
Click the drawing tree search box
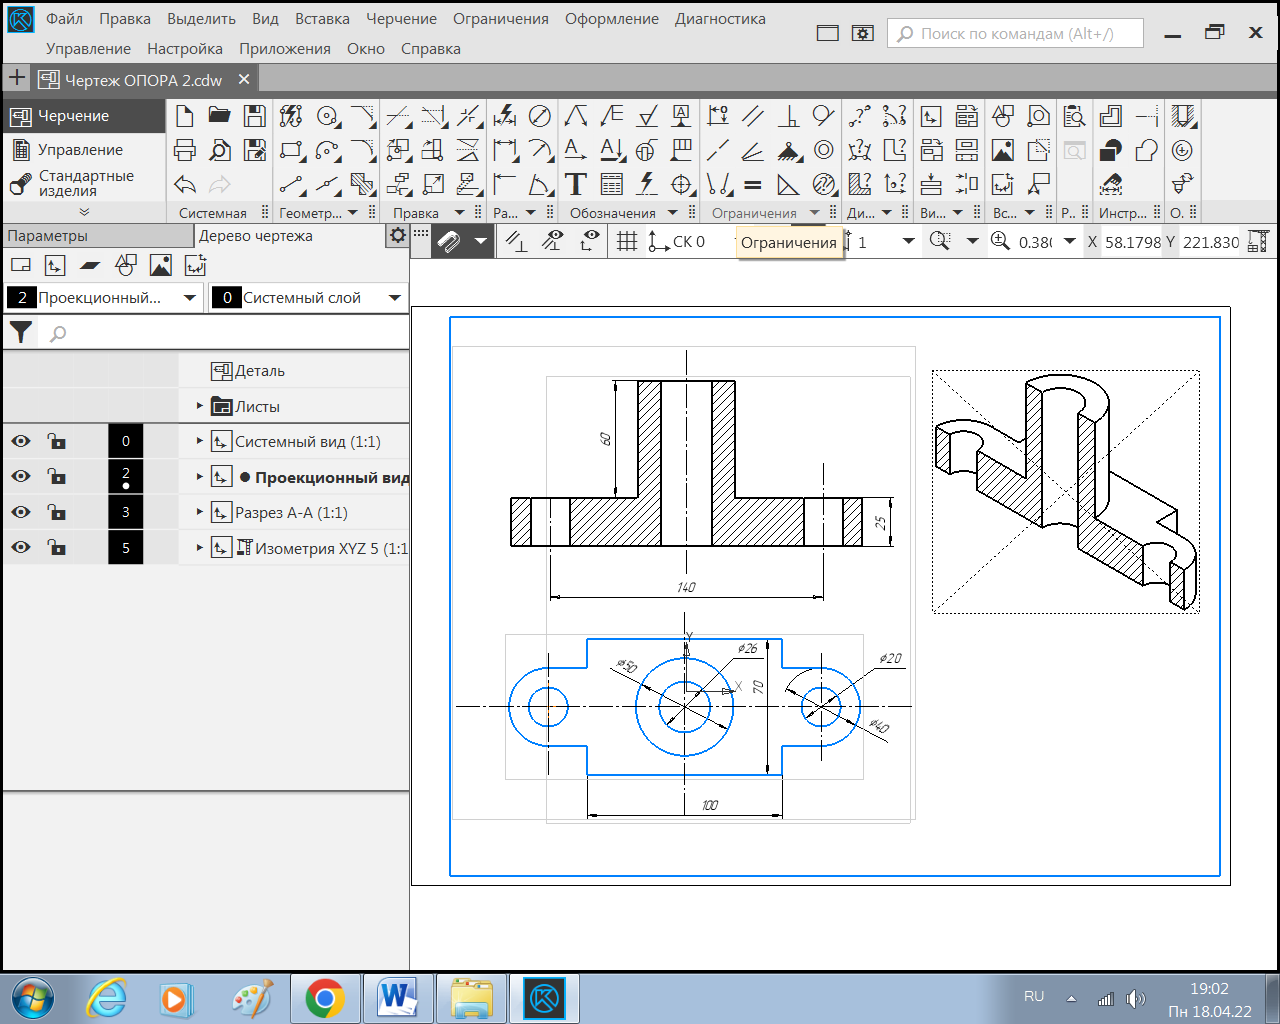224,333
